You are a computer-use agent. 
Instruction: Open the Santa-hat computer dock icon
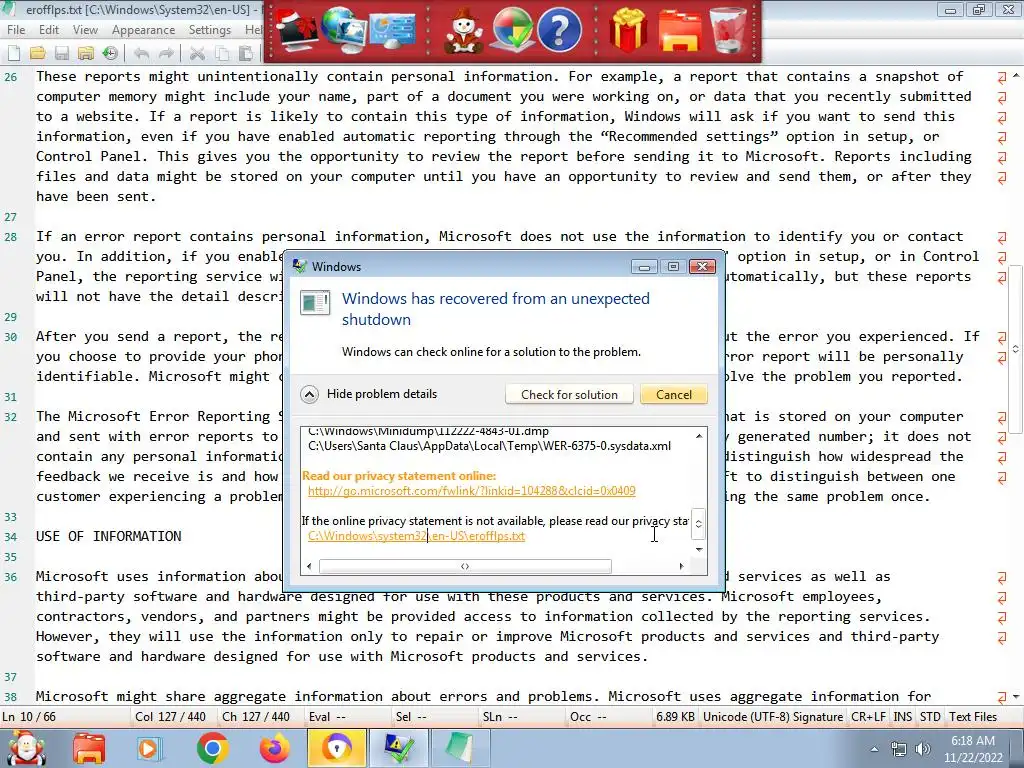295,31
